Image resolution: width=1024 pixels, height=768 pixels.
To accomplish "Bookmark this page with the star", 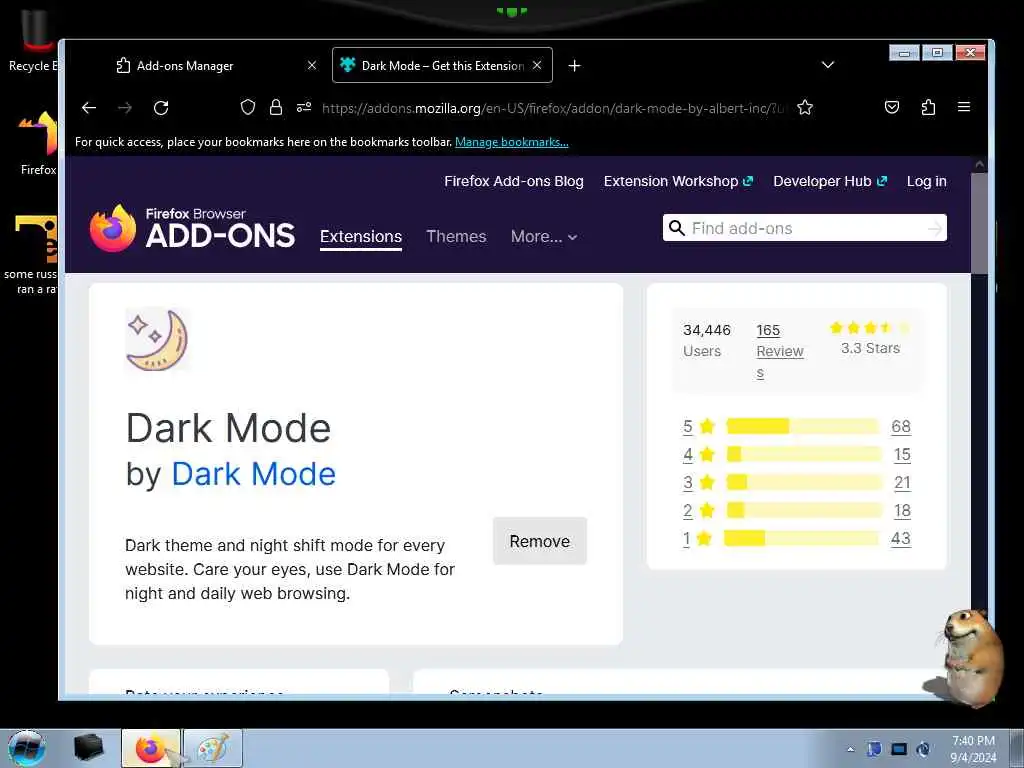I will (805, 107).
